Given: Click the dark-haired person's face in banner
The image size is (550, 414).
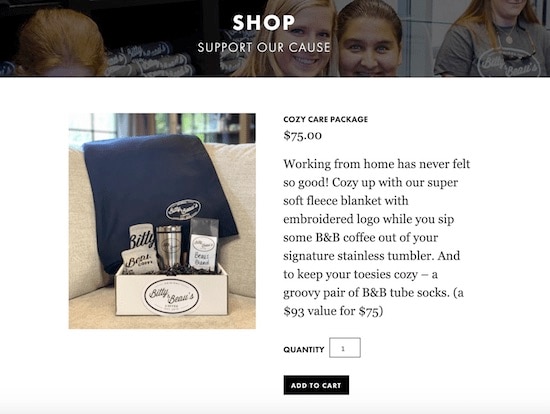Looking at the screenshot, I should [370, 47].
